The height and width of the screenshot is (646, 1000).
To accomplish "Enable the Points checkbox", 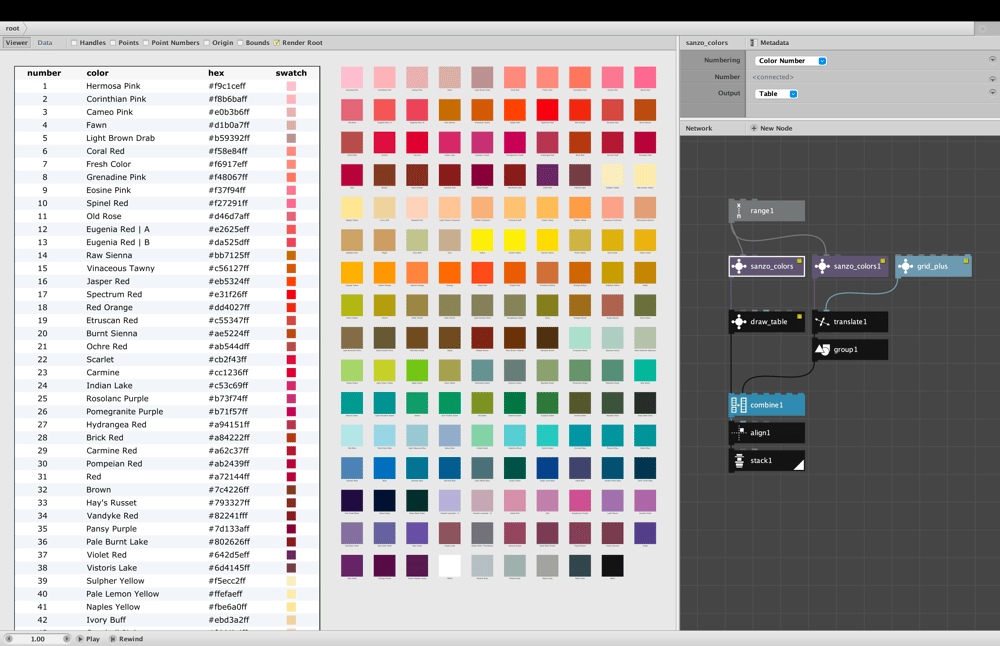I will tap(113, 43).
